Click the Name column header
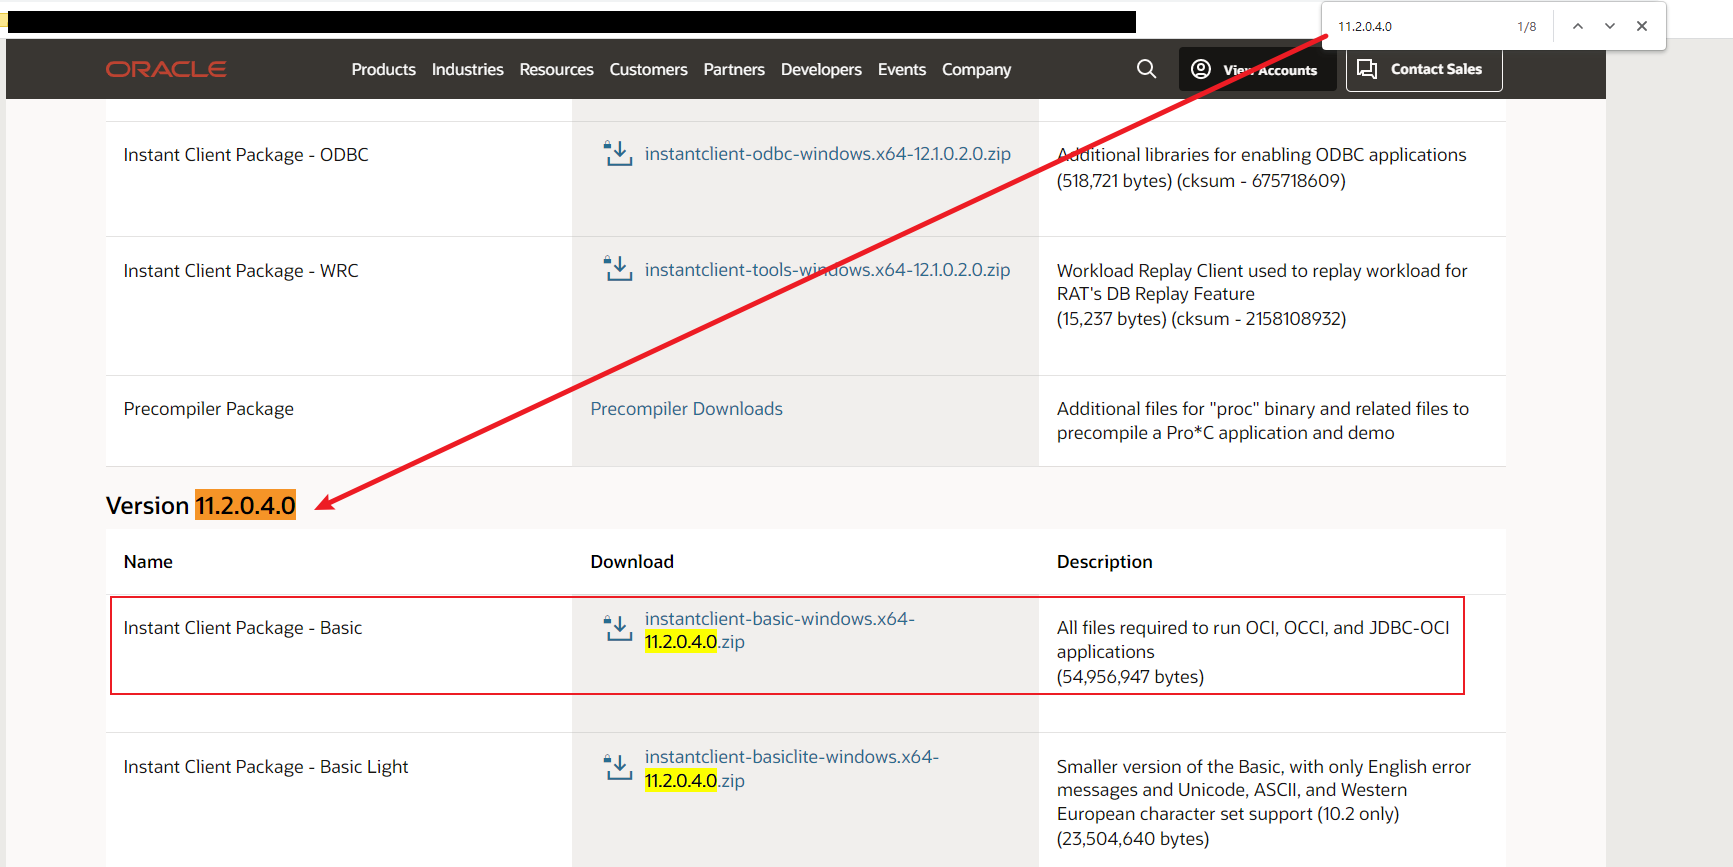The height and width of the screenshot is (867, 1733). point(148,562)
